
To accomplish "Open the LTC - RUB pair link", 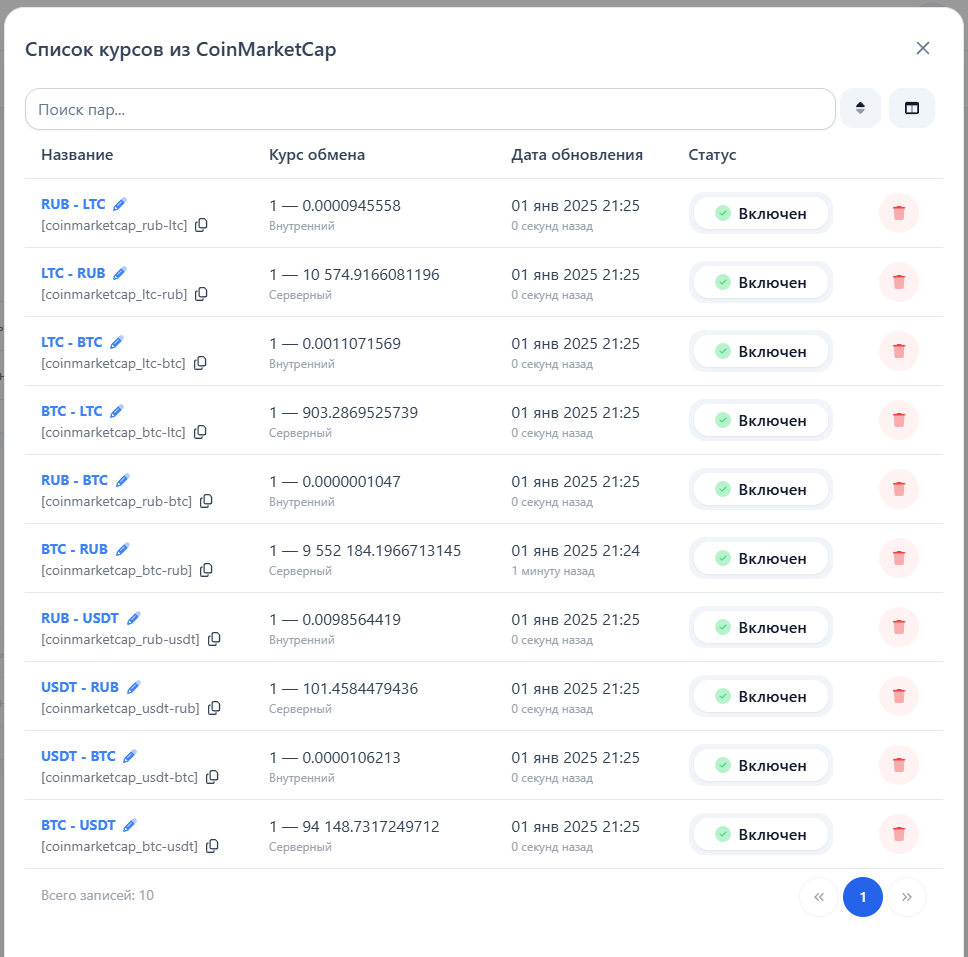I will [73, 273].
